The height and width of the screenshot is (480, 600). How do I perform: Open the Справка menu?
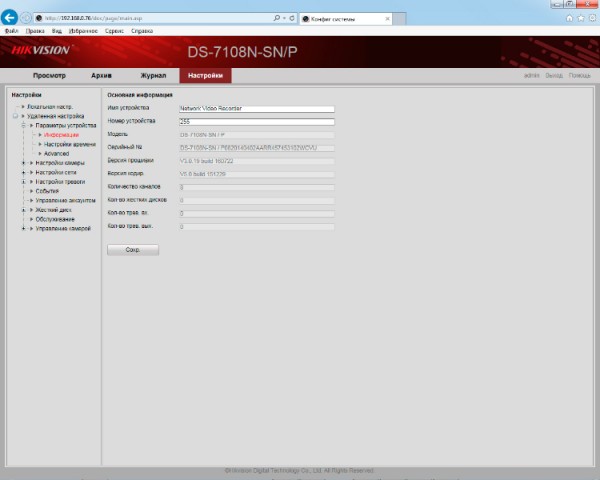point(142,31)
